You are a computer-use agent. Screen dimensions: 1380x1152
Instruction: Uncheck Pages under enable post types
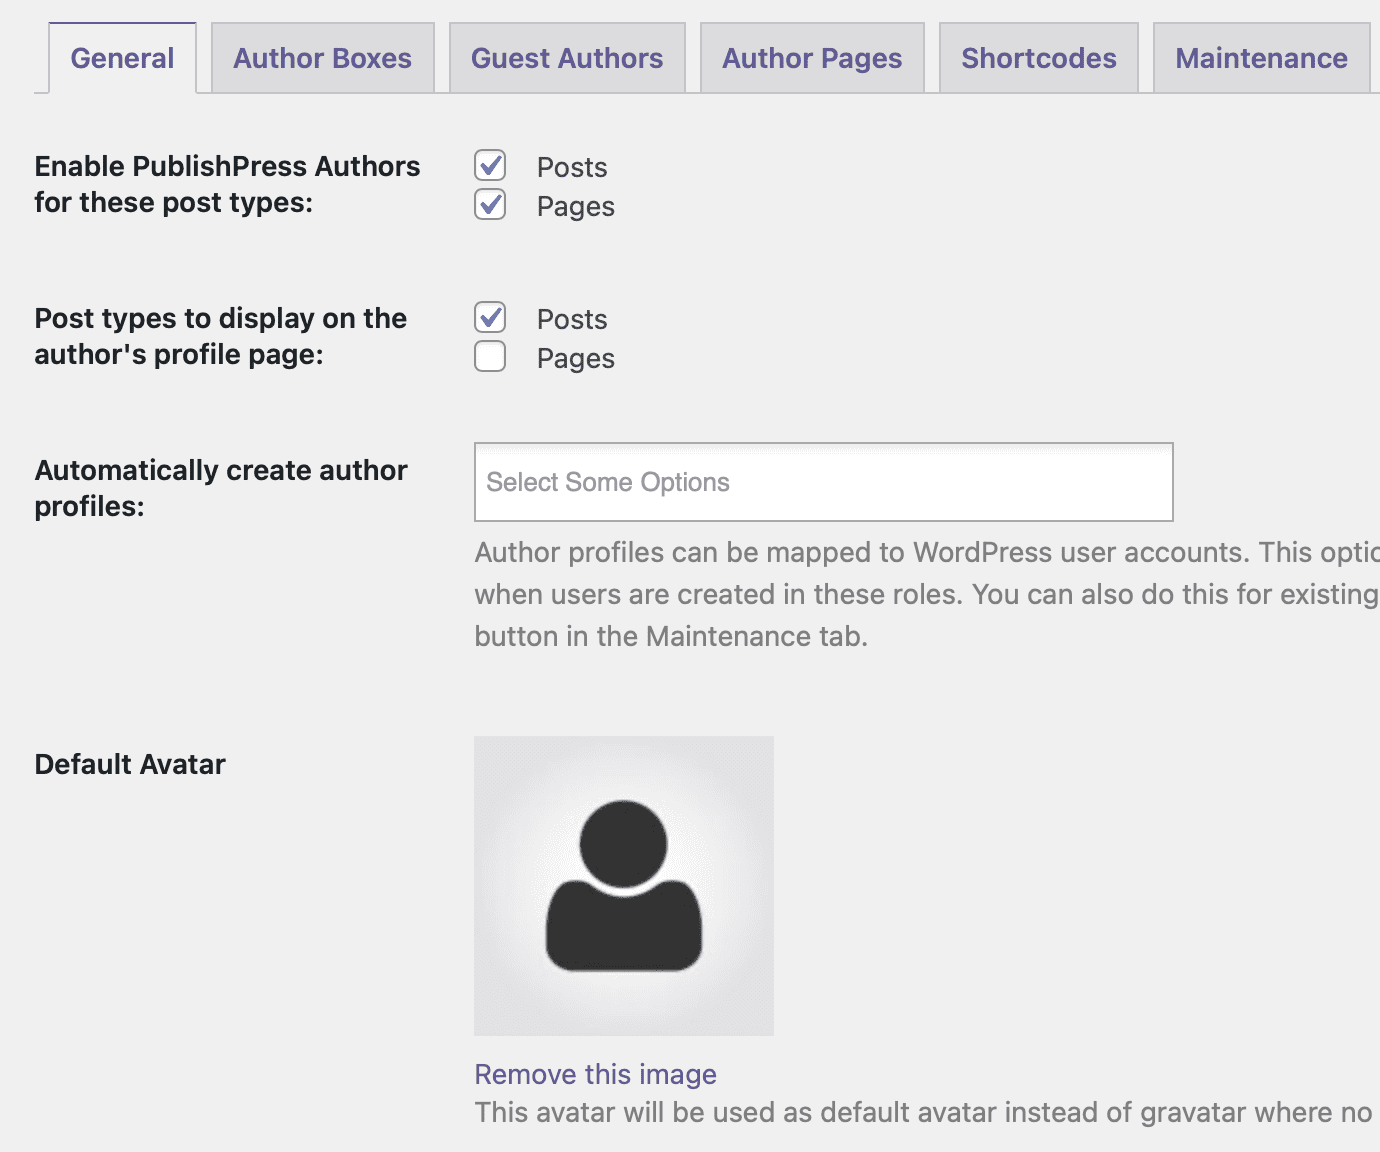(490, 205)
